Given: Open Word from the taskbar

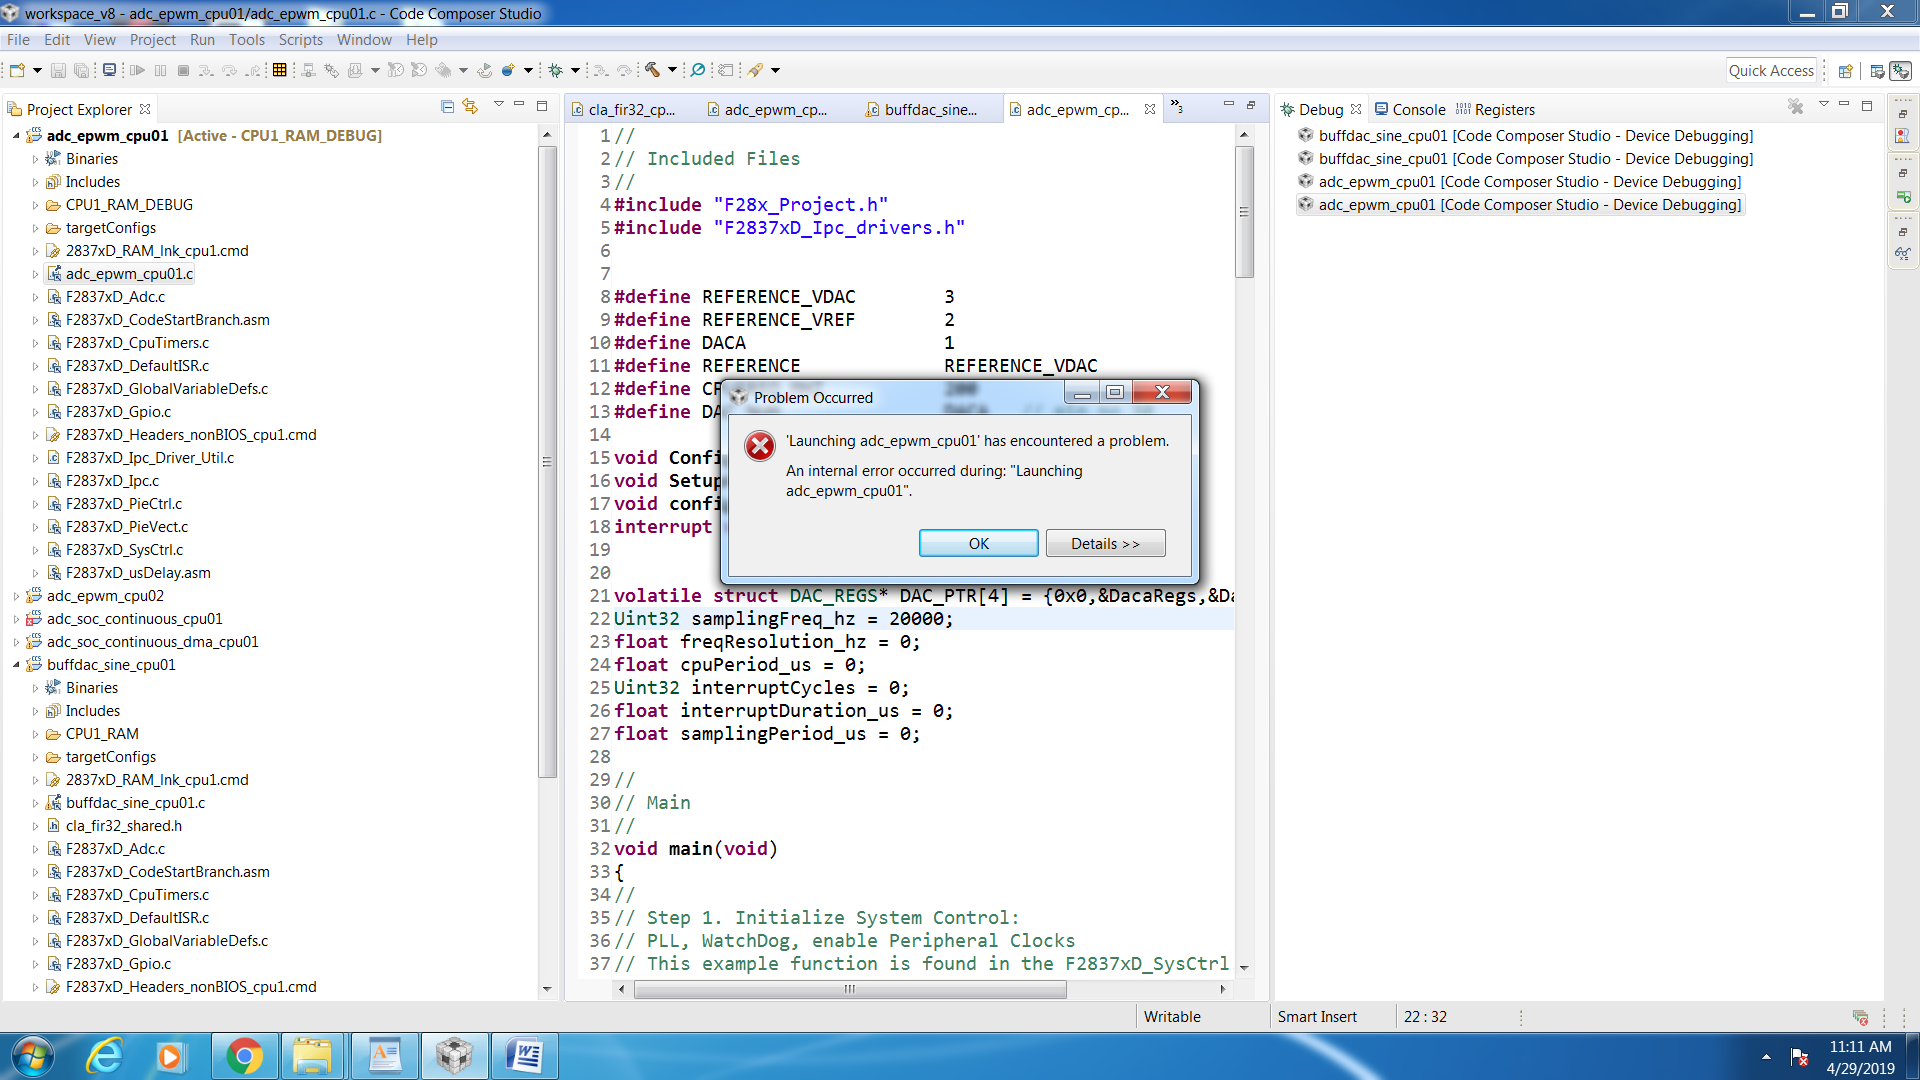Looking at the screenshot, I should click(524, 1056).
